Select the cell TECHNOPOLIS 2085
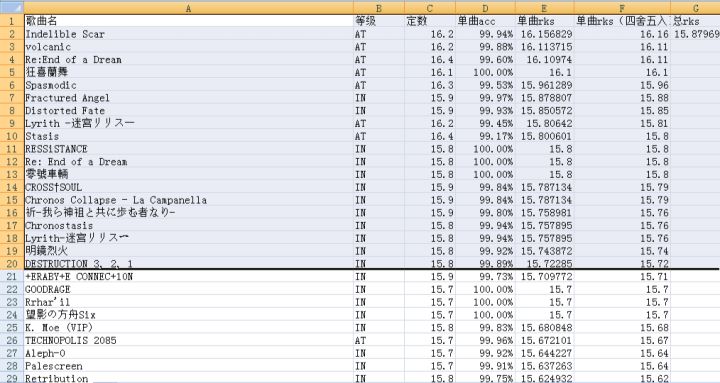This screenshot has width=720, height=383. 188,340
